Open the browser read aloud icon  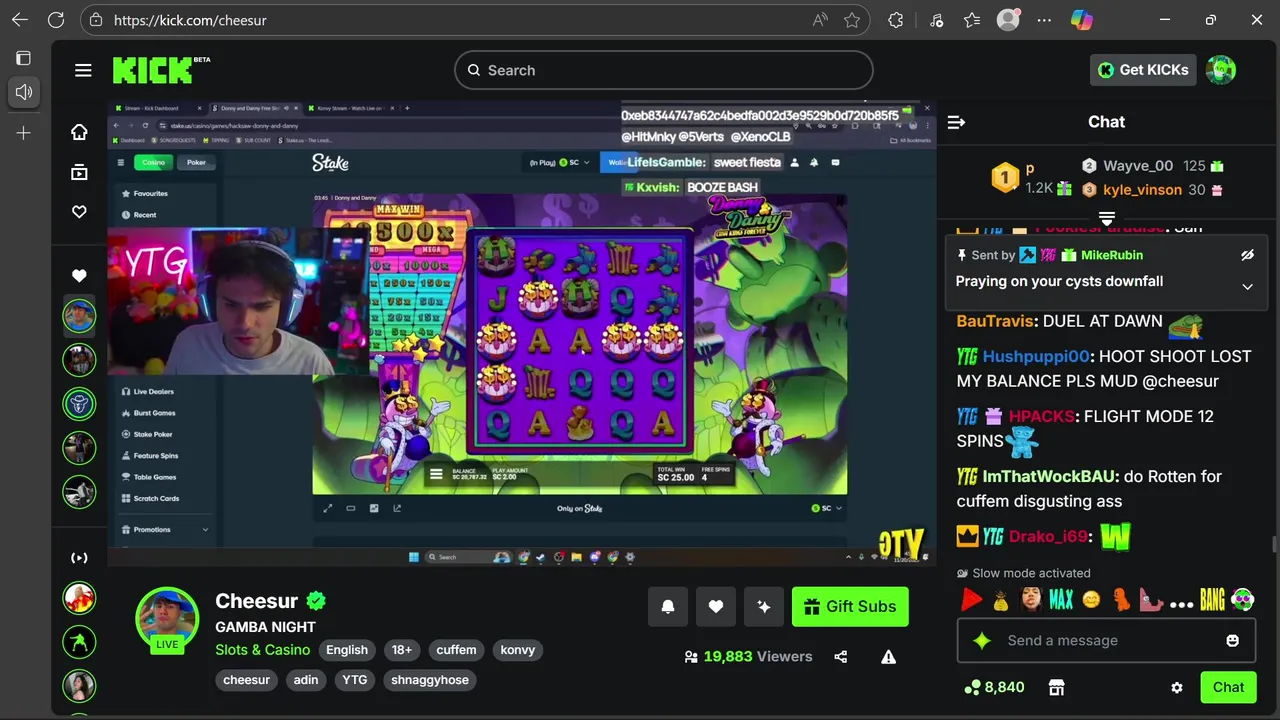(x=820, y=20)
